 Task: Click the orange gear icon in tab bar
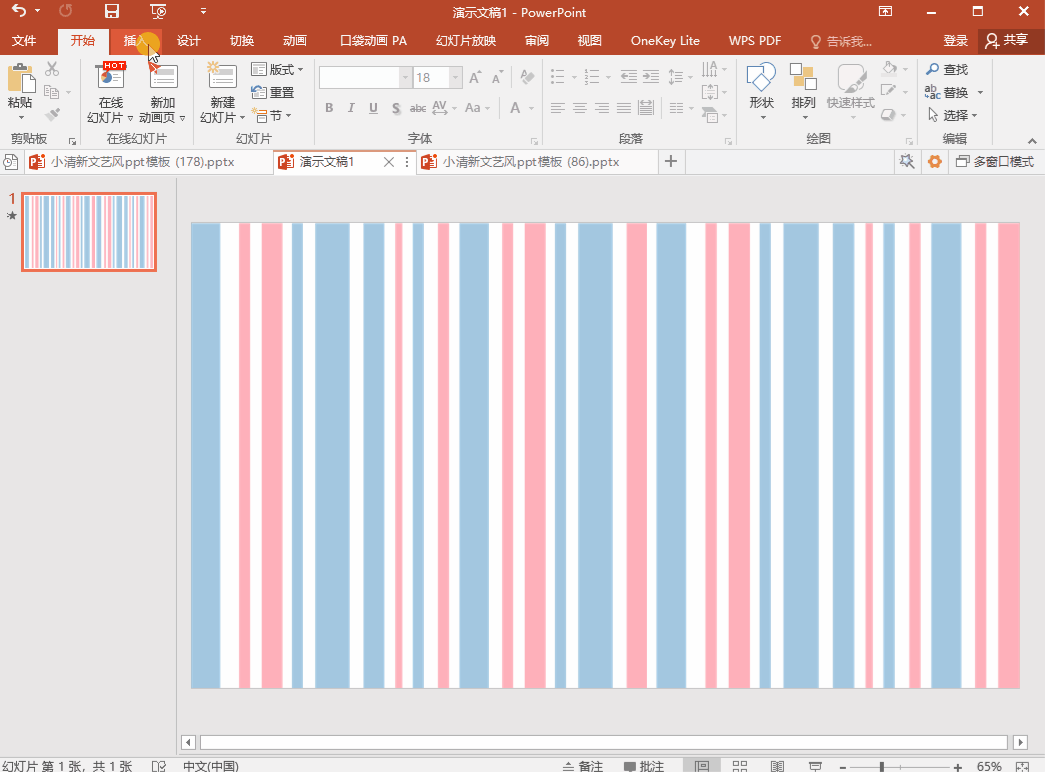click(x=934, y=161)
